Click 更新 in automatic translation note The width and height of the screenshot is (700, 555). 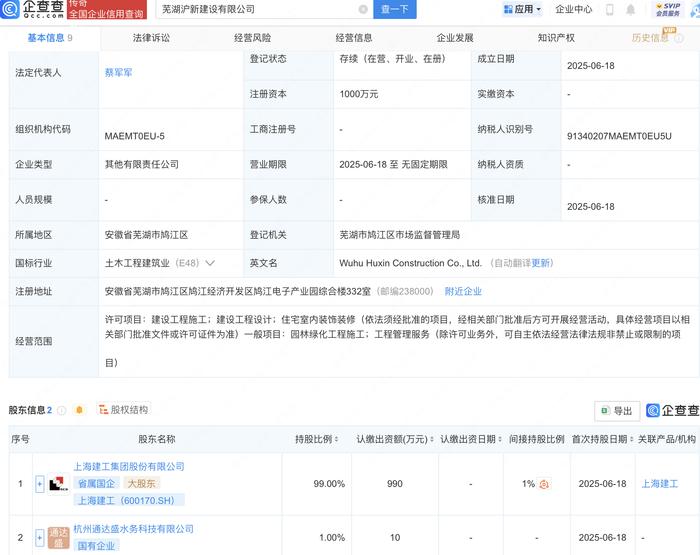[540, 263]
